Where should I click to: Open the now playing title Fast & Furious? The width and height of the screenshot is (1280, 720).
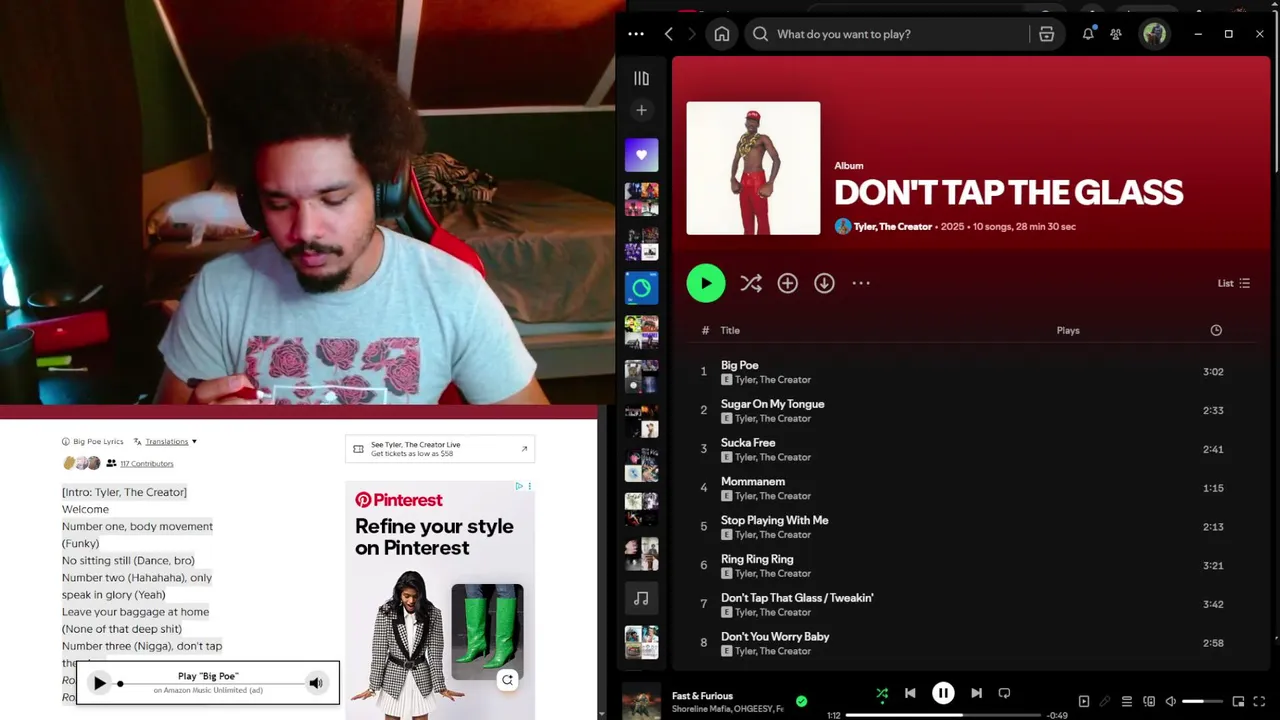point(702,696)
